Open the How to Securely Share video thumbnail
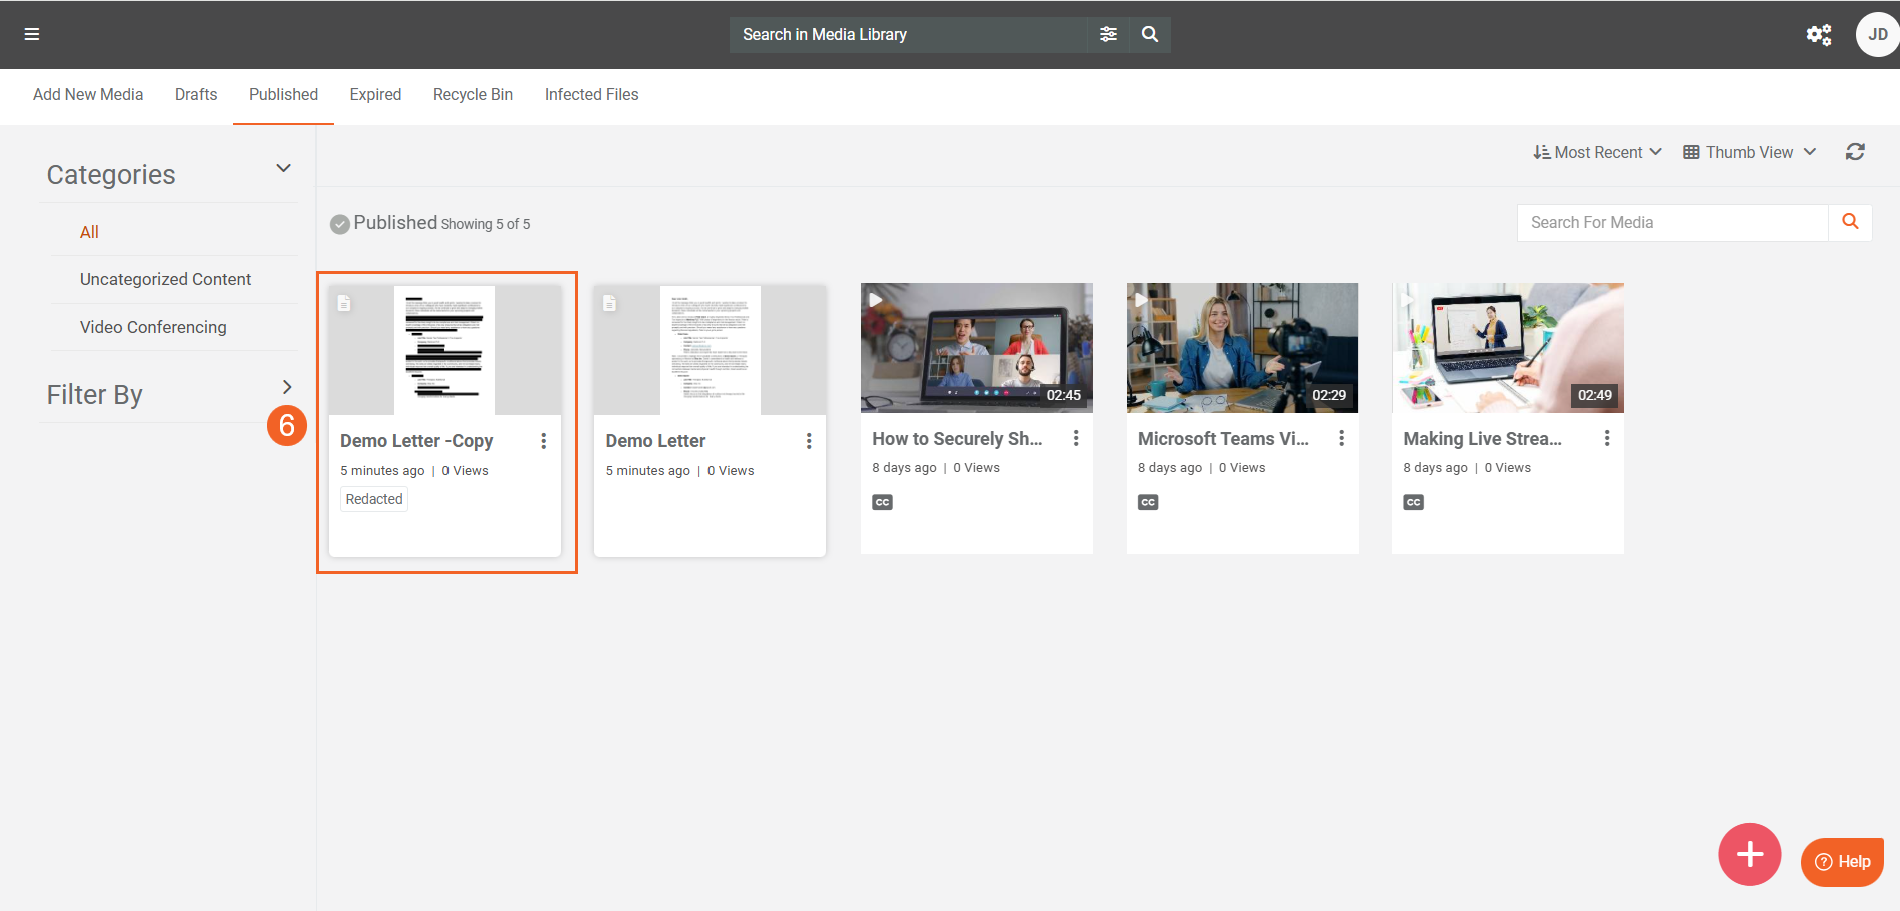The height and width of the screenshot is (911, 1900). pos(976,348)
